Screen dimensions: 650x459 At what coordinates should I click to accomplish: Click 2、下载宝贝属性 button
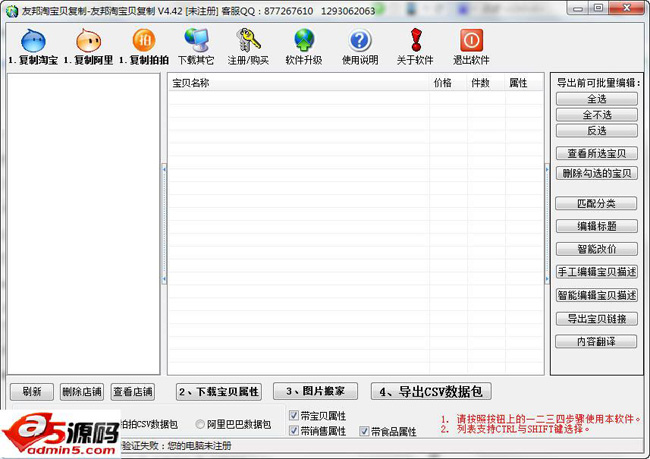pyautogui.click(x=219, y=391)
